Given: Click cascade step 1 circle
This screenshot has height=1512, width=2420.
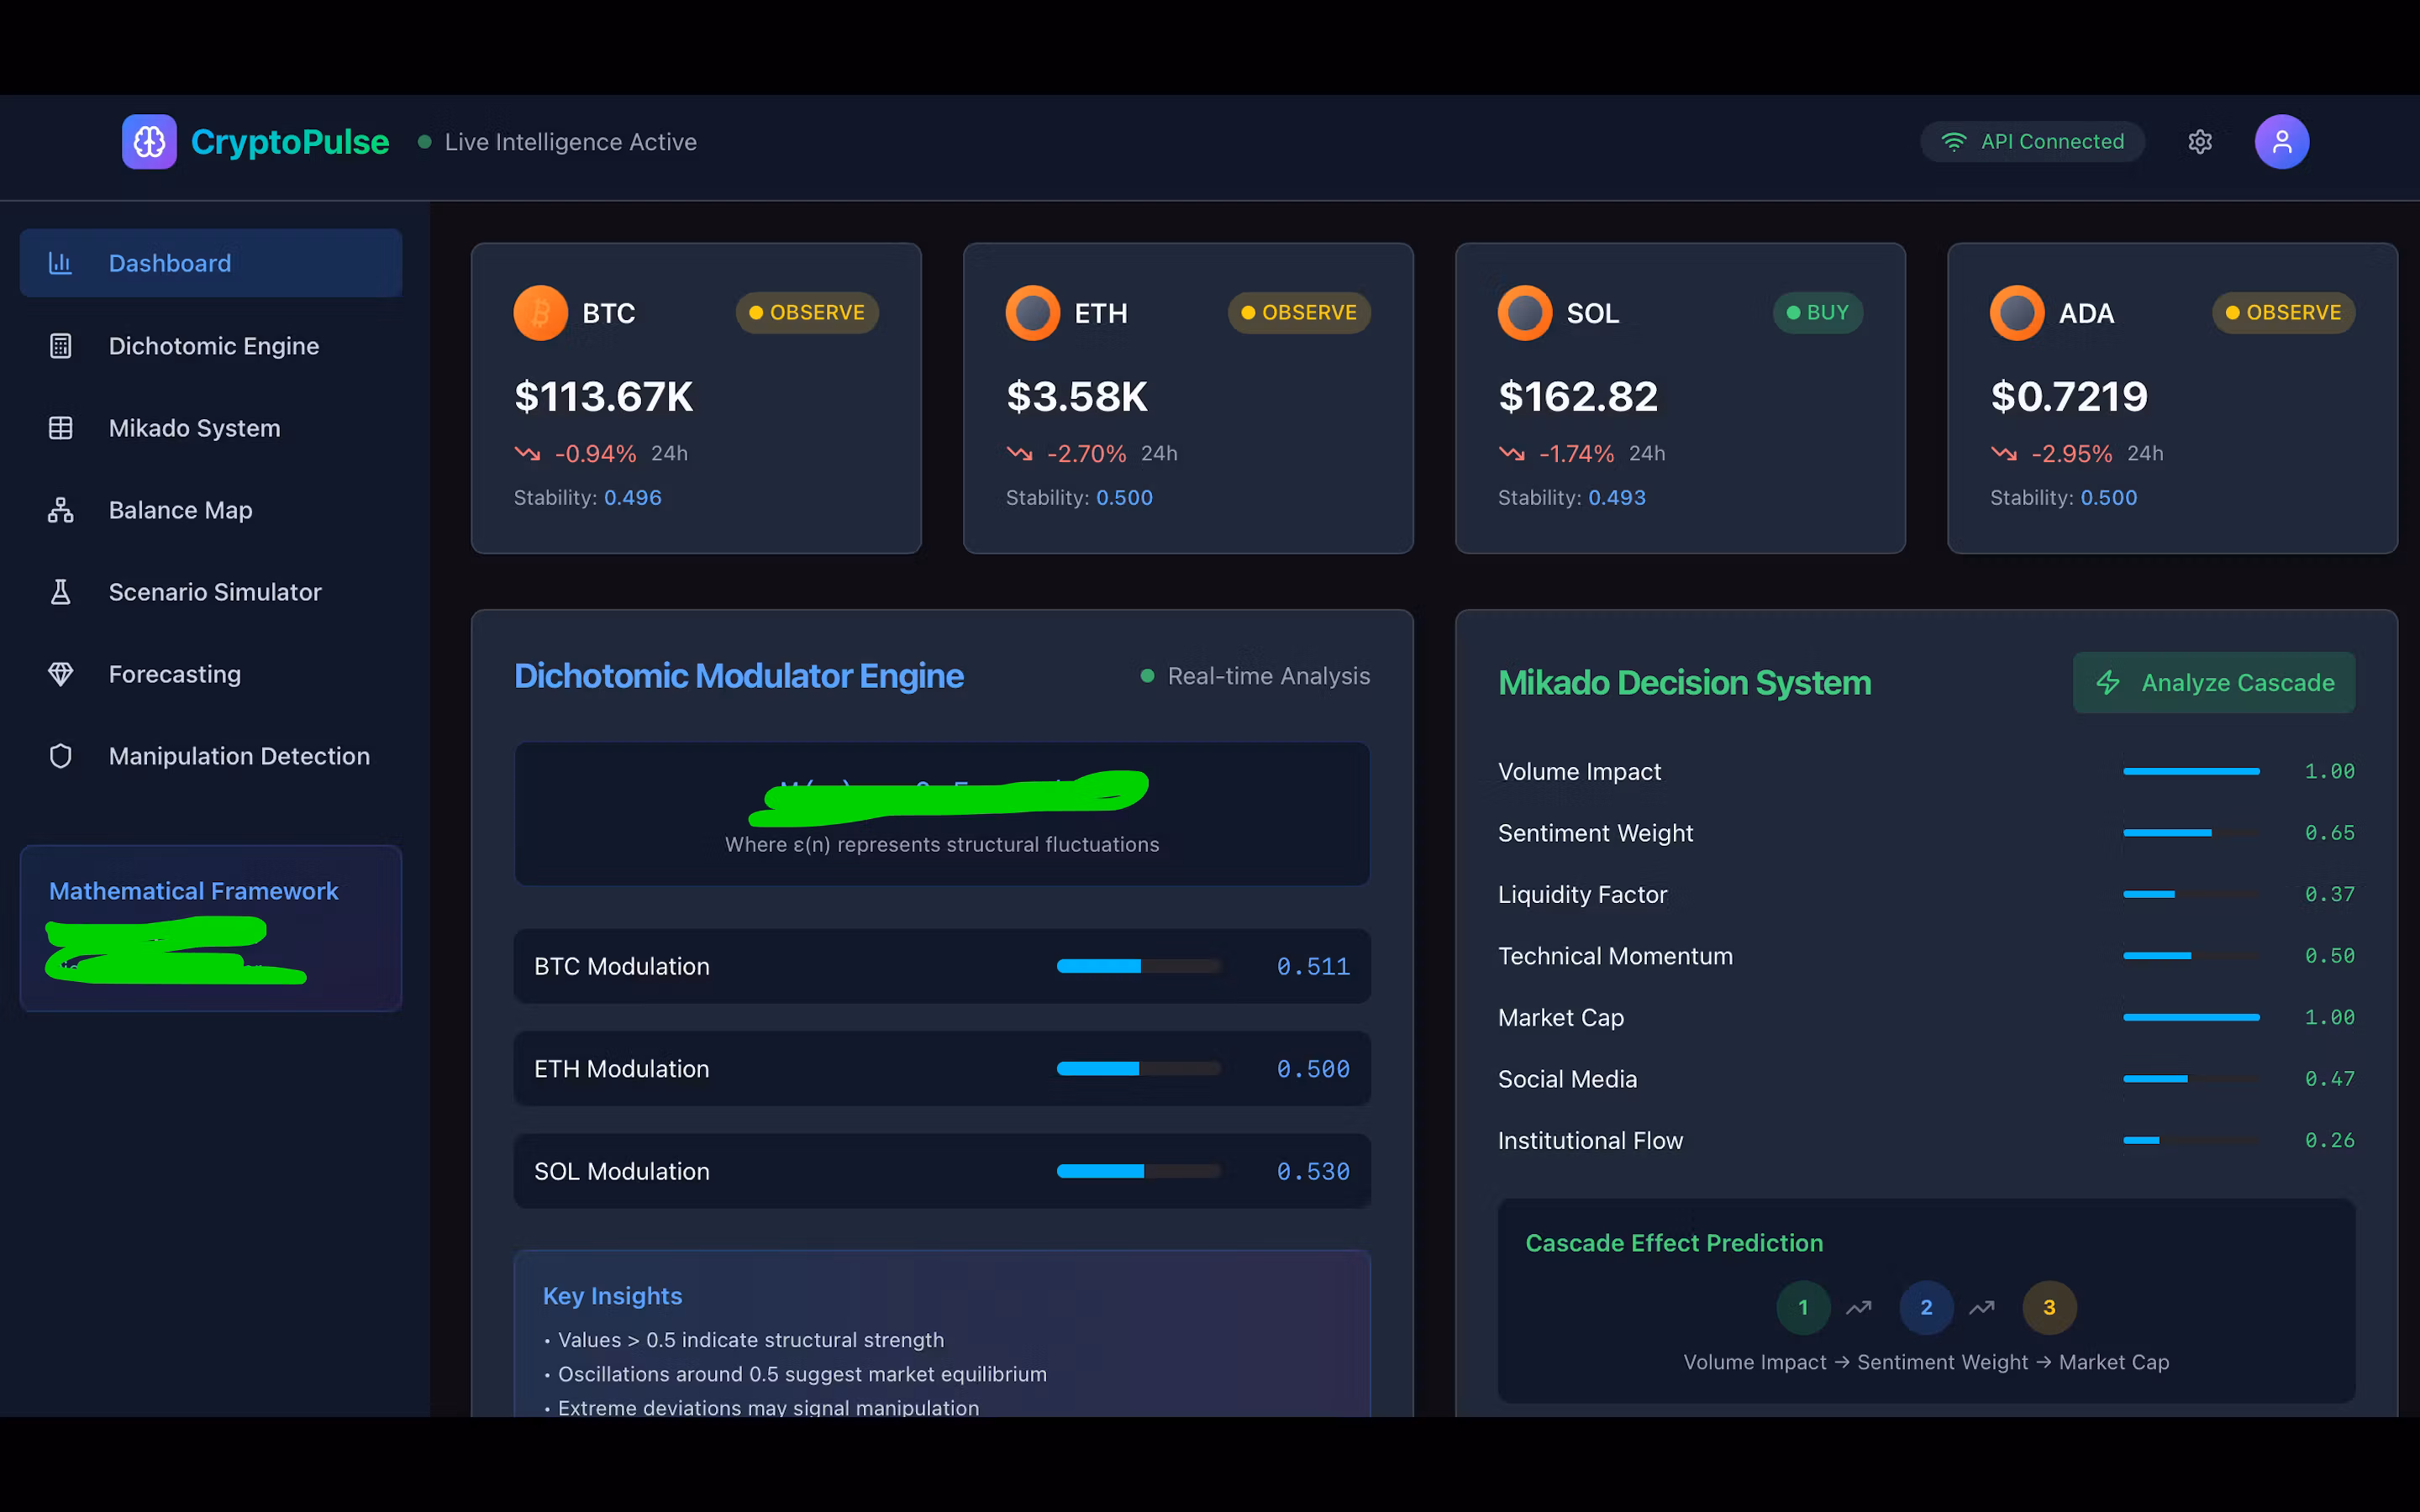Looking at the screenshot, I should pyautogui.click(x=1803, y=1307).
